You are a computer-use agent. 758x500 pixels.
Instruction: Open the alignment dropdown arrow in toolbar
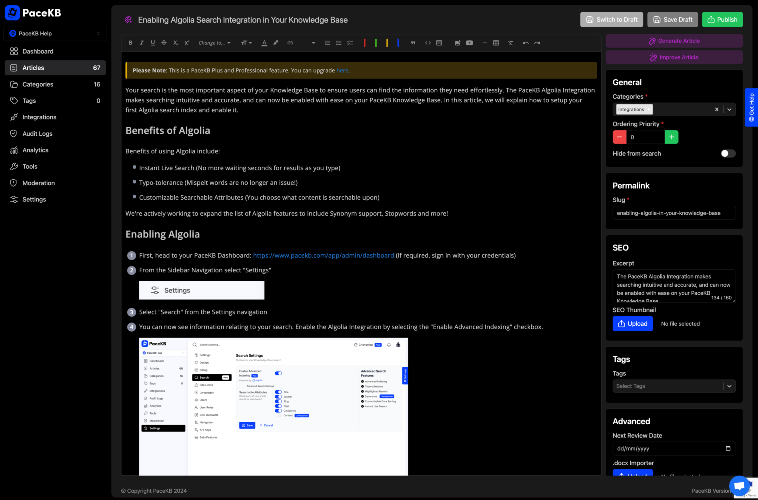[313, 43]
